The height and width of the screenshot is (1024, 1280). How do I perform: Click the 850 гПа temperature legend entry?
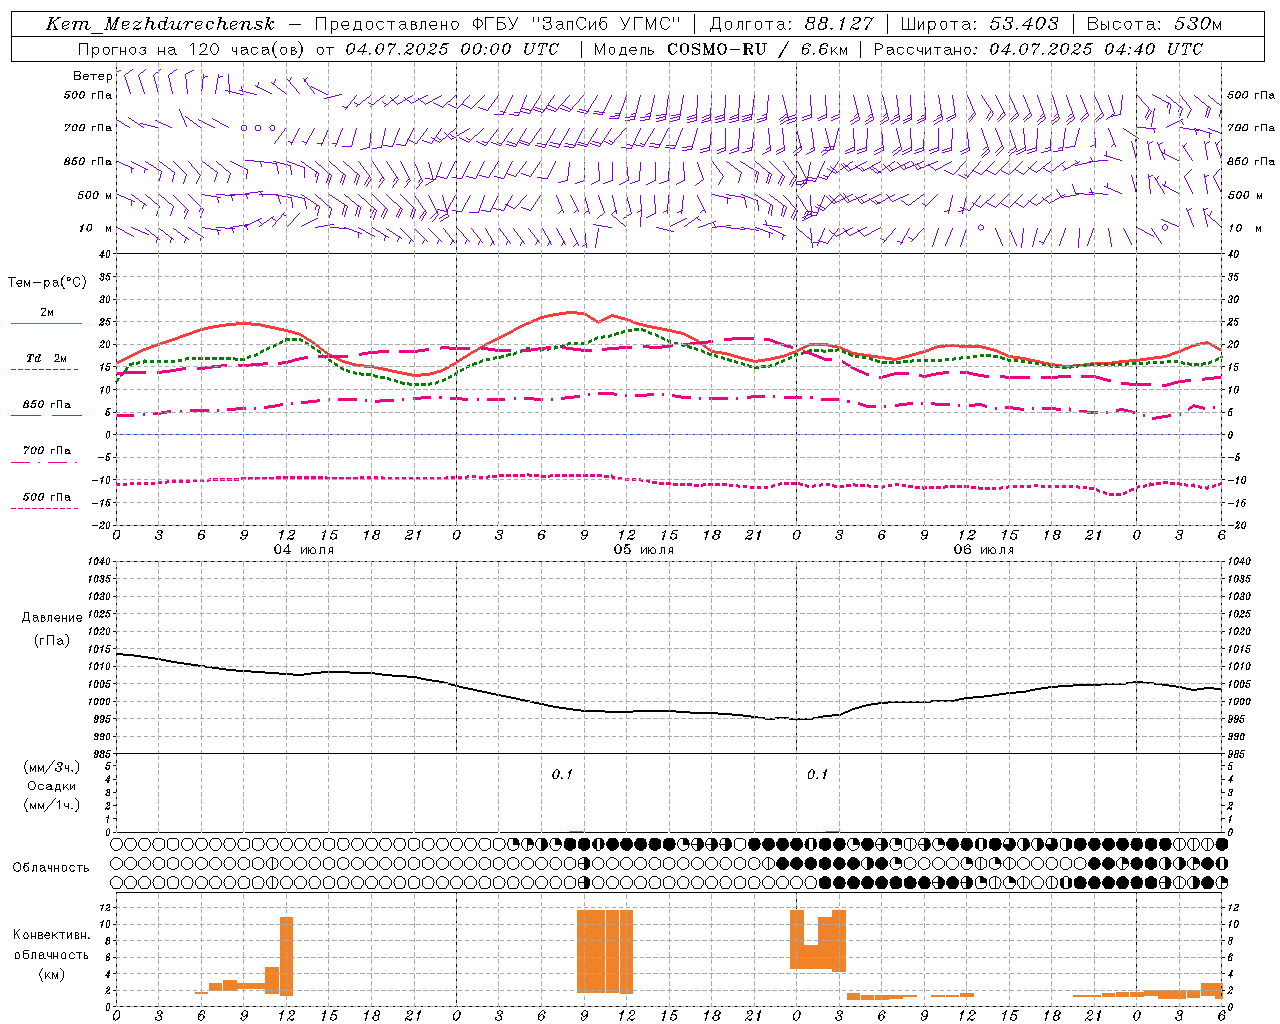pos(47,404)
